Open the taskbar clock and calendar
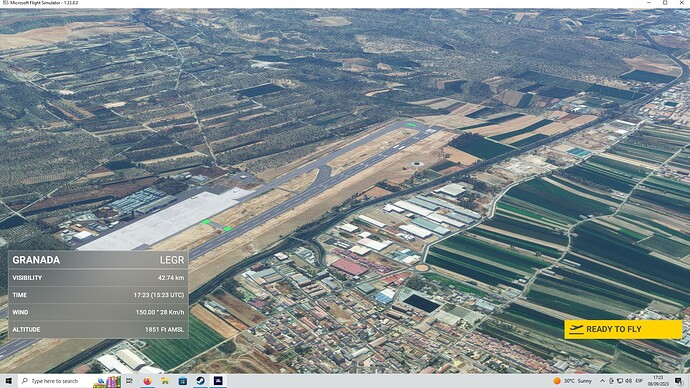The width and height of the screenshot is (690, 388). pos(658,381)
